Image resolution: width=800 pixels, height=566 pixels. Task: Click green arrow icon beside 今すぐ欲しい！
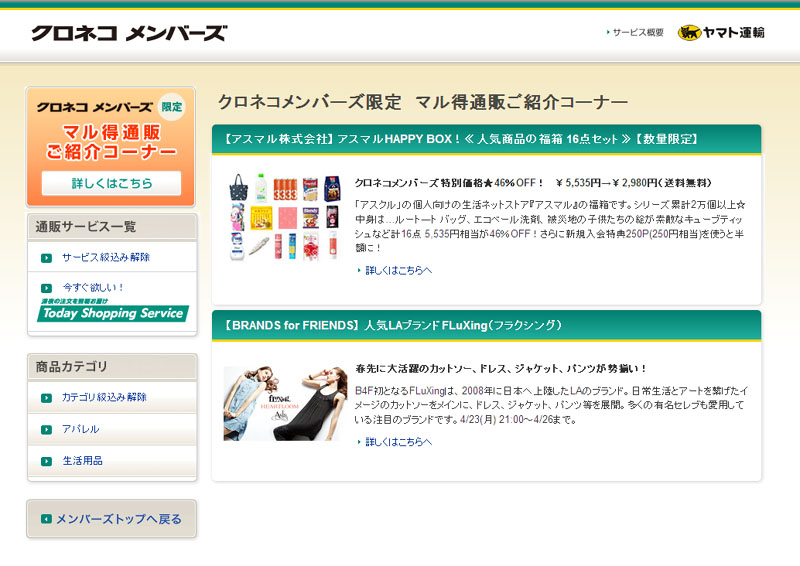tap(46, 288)
